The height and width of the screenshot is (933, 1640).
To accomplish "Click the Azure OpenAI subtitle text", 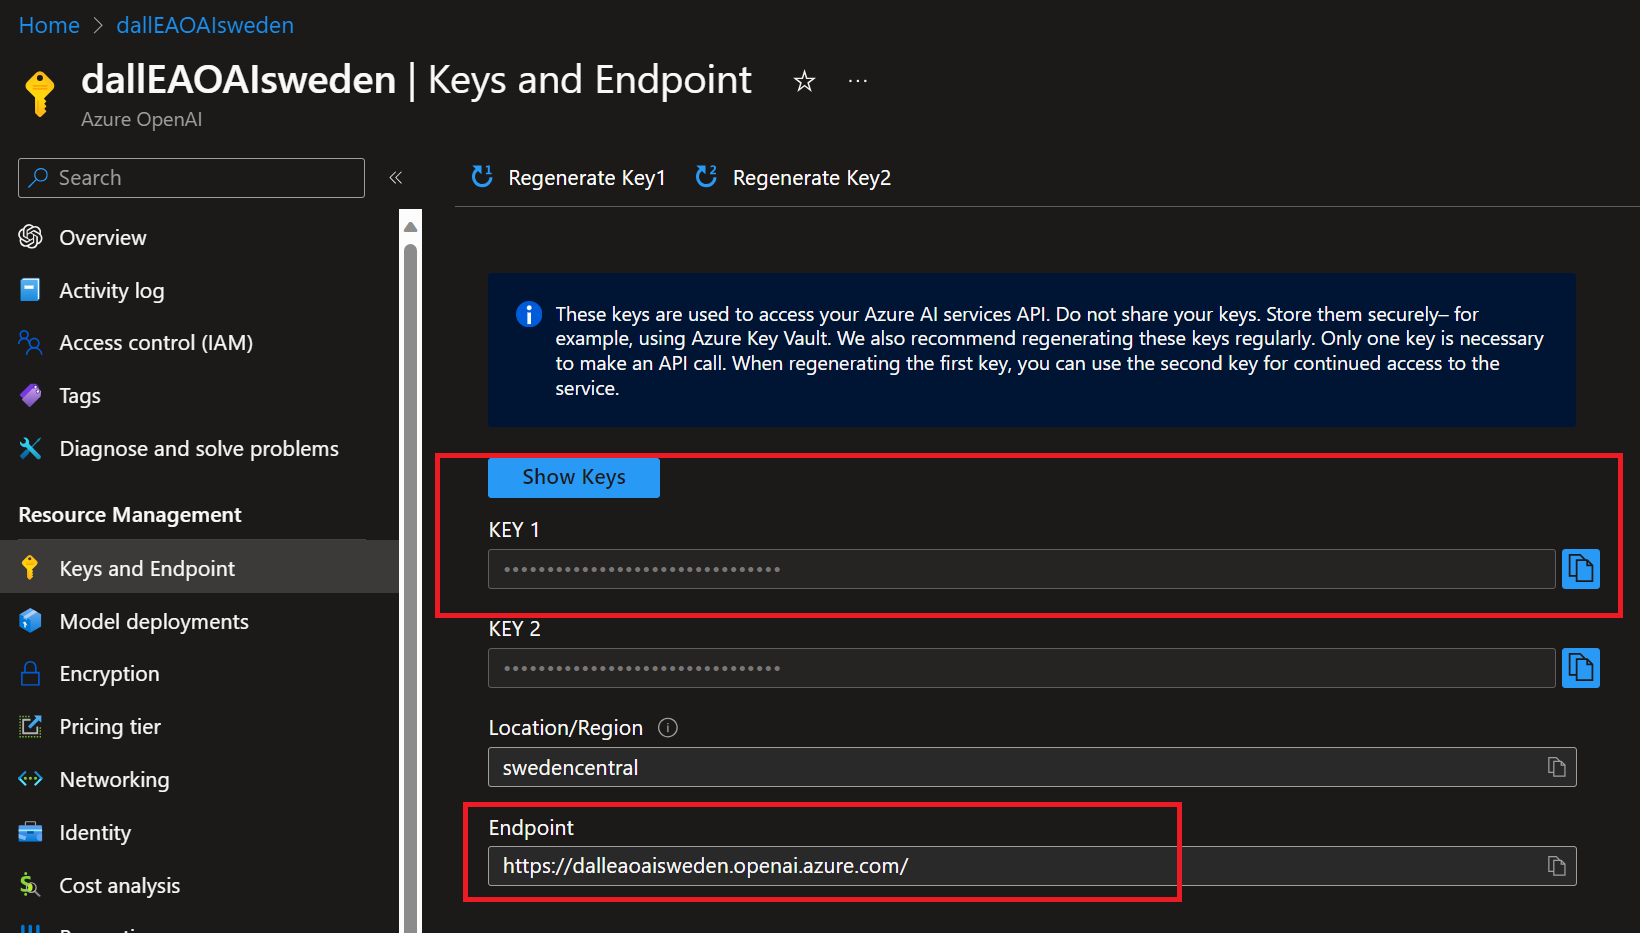I will [141, 119].
